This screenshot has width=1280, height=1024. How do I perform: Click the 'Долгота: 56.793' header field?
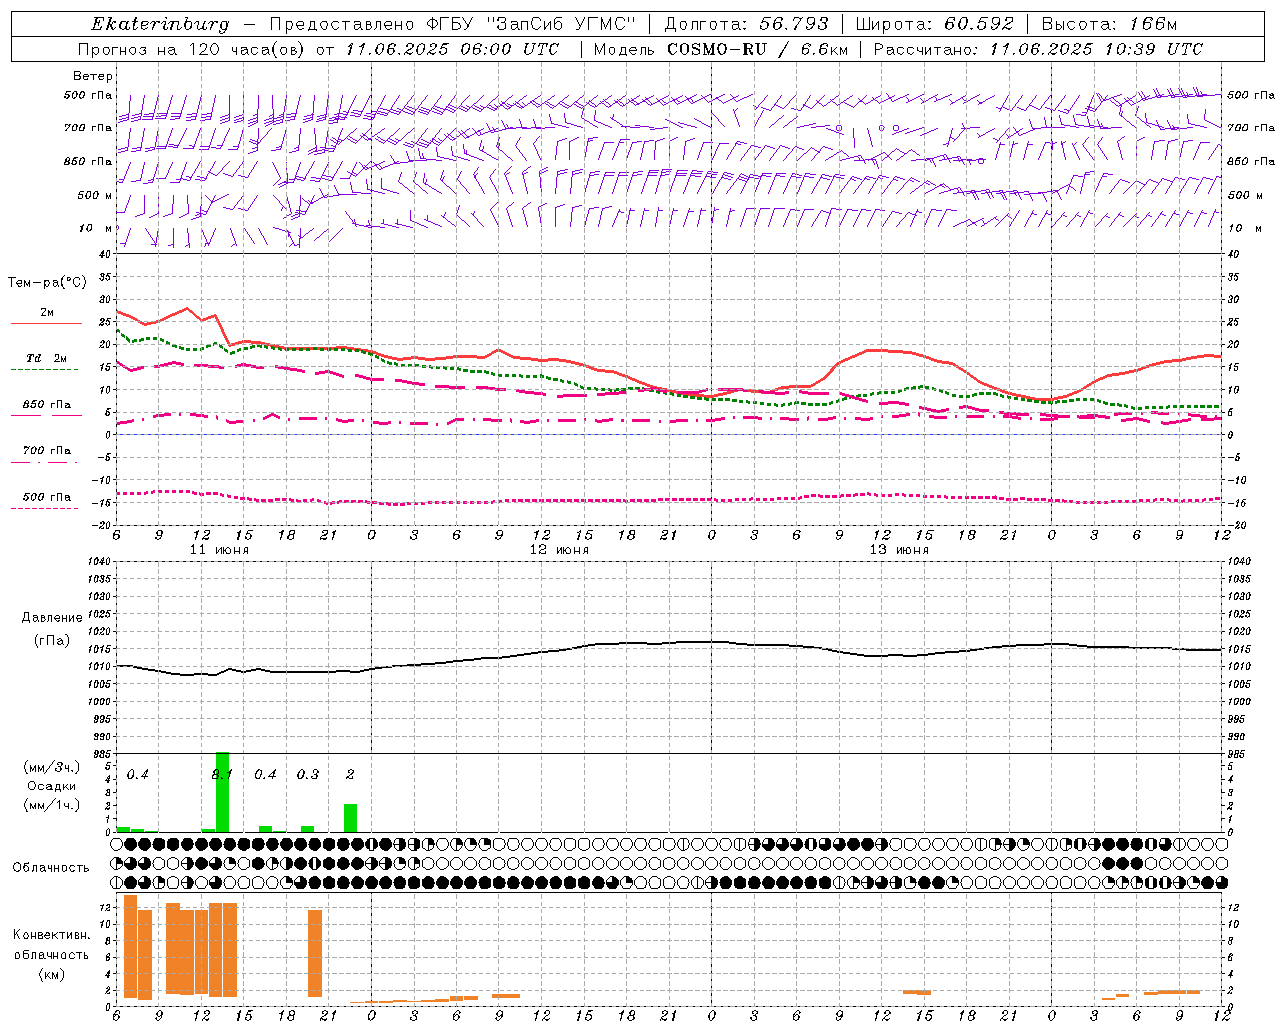pos(746,24)
